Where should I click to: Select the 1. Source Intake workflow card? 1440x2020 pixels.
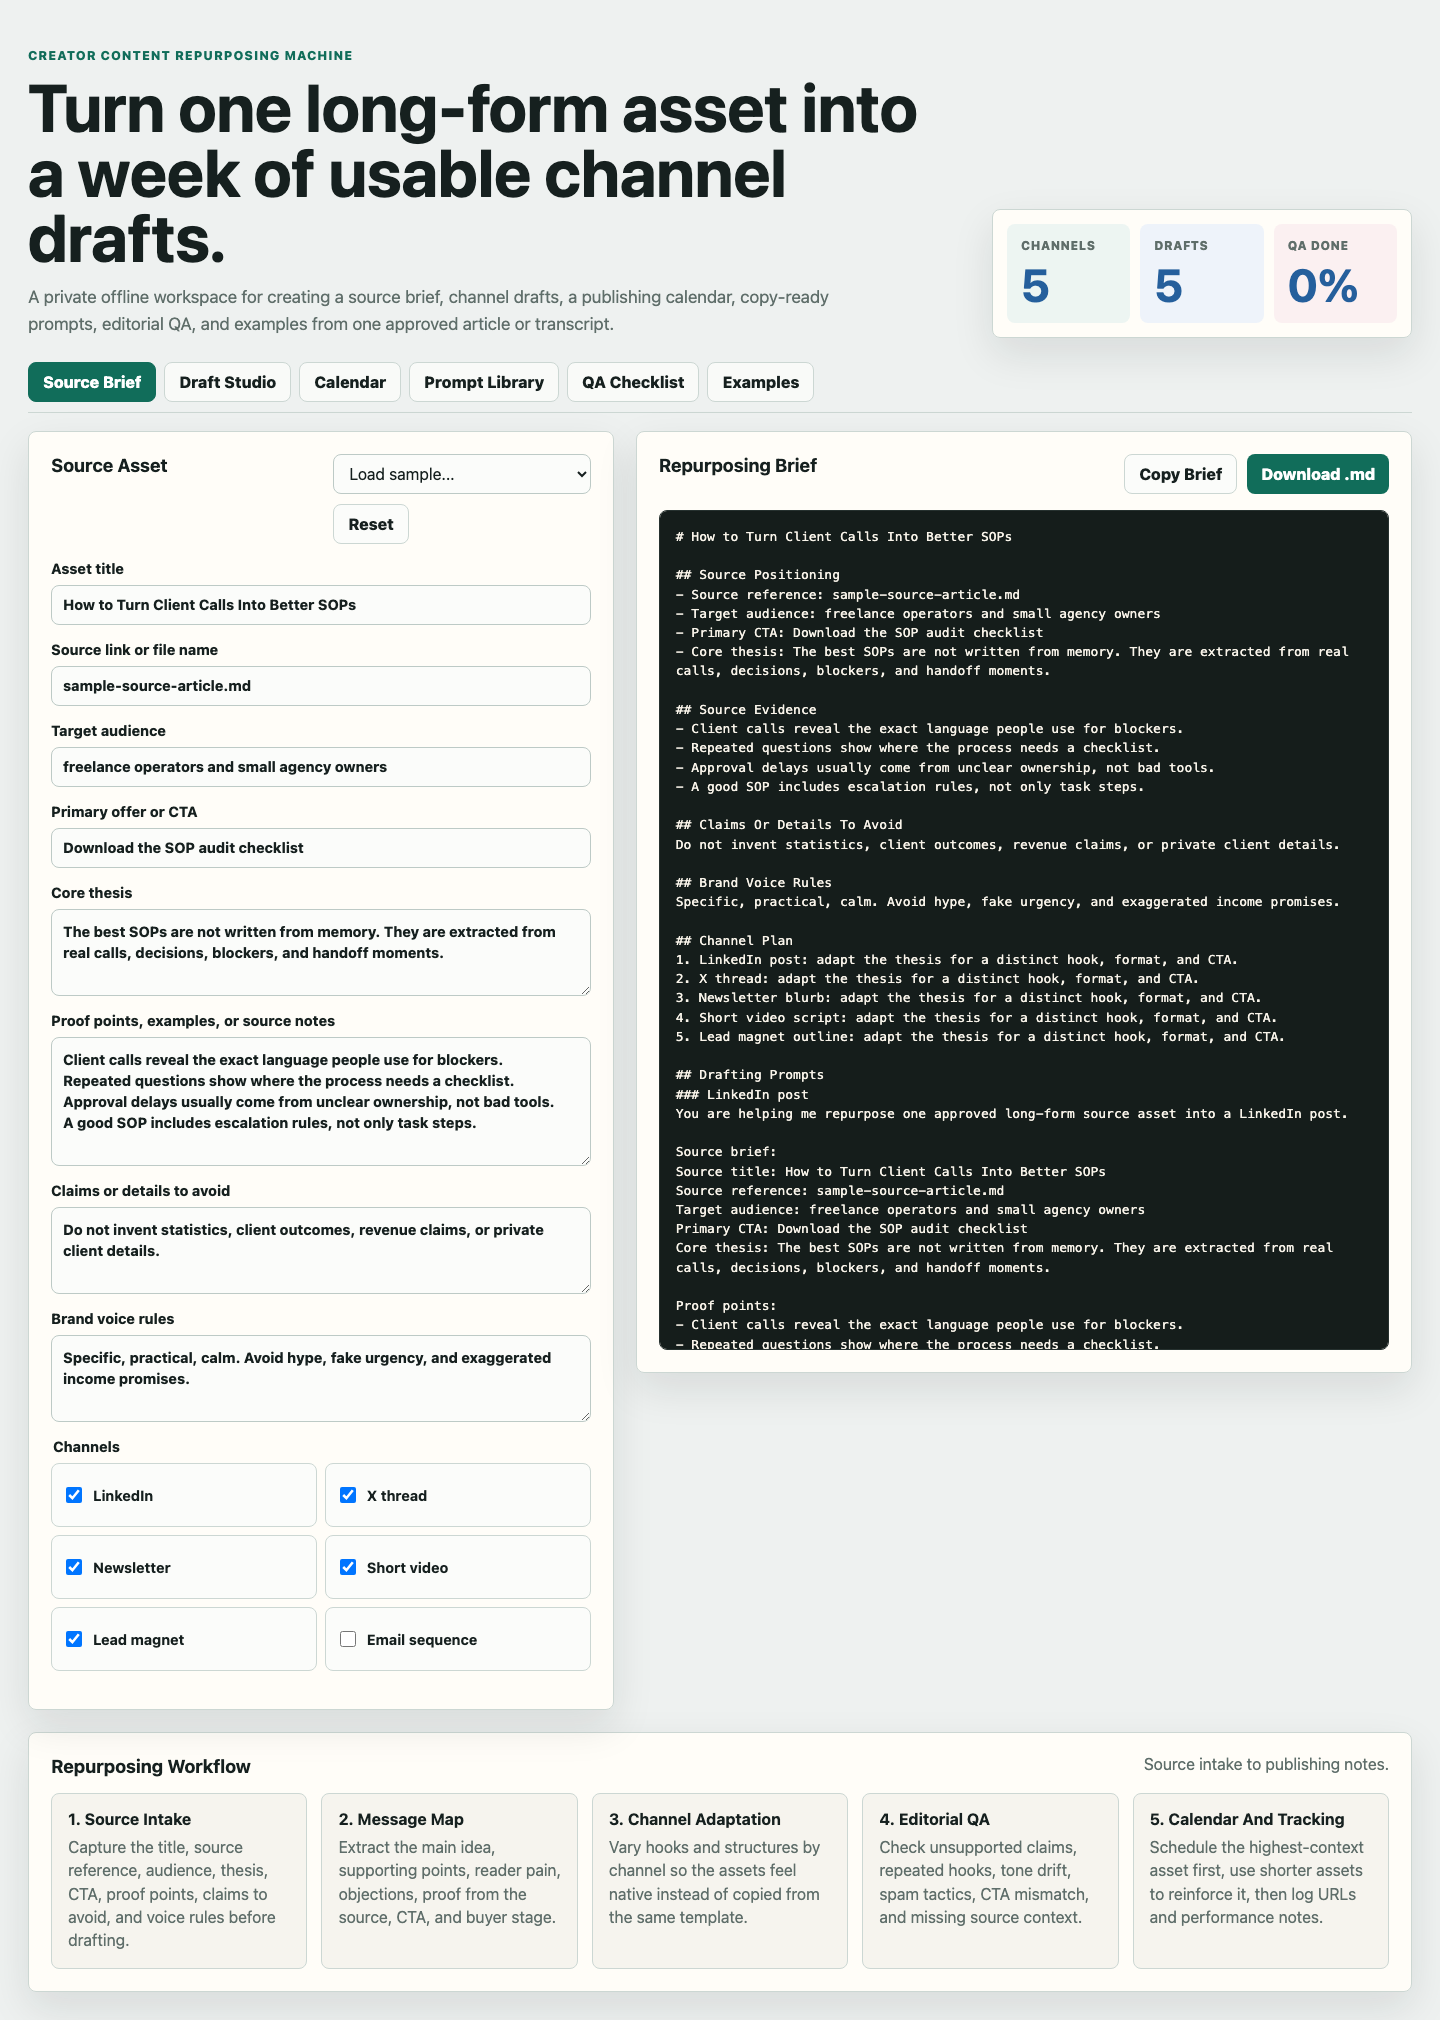pos(179,1881)
